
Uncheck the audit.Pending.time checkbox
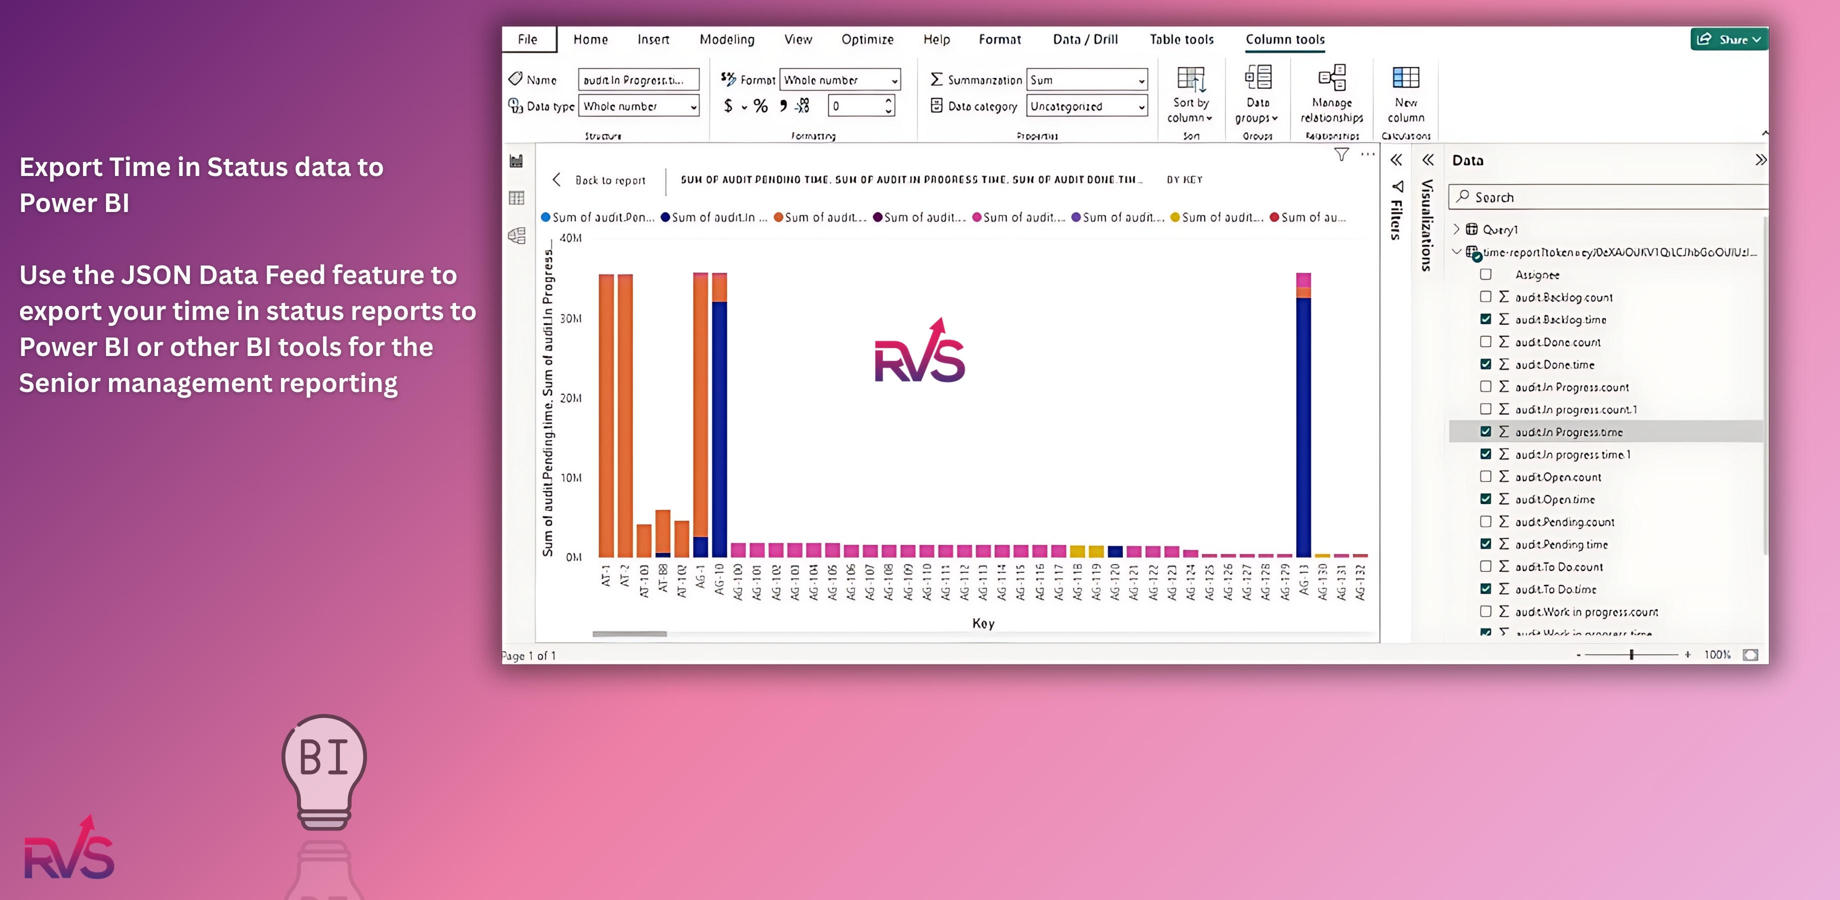click(1486, 544)
